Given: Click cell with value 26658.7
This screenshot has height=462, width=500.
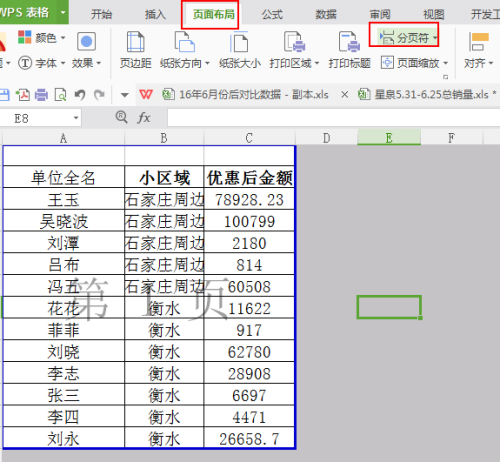Looking at the screenshot, I should point(249,438).
